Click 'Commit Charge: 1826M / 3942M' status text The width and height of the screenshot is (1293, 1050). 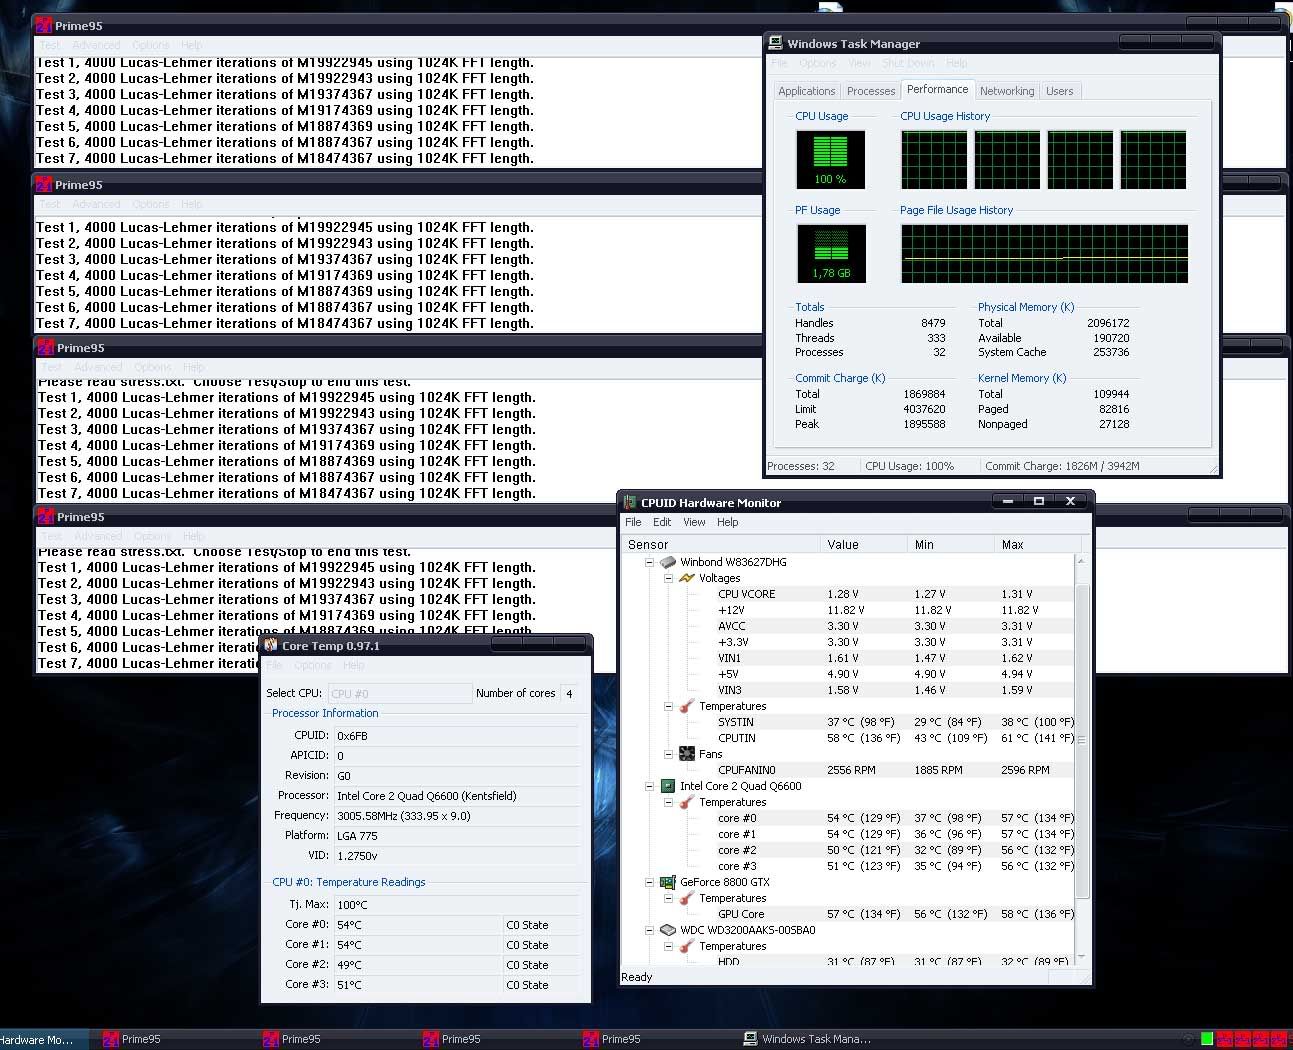click(1062, 466)
